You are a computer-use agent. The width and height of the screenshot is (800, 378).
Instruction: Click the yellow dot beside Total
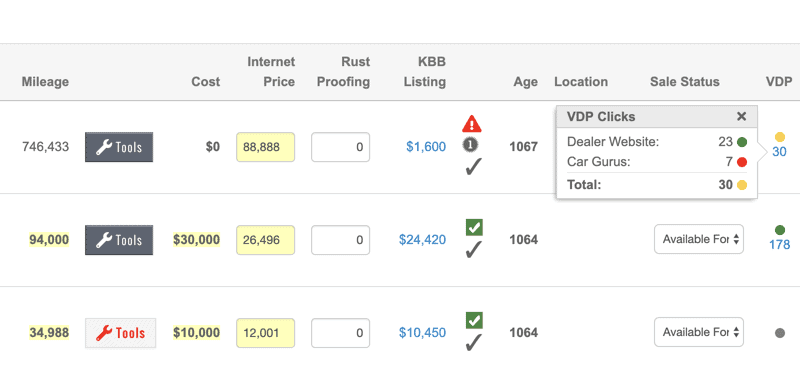pyautogui.click(x=742, y=185)
